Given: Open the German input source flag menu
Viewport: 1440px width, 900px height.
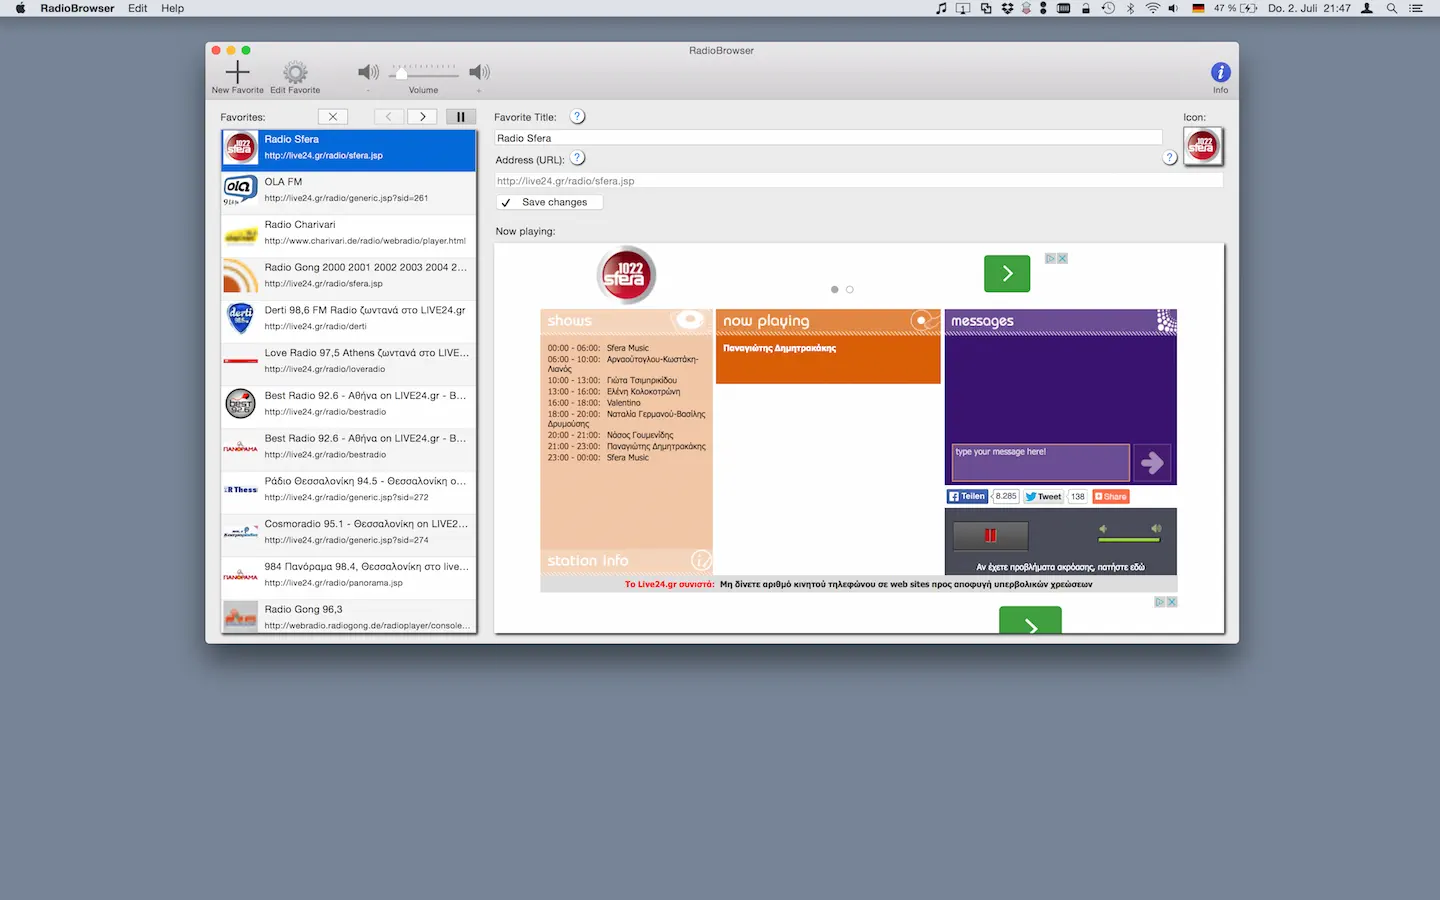Looking at the screenshot, I should point(1198,8).
